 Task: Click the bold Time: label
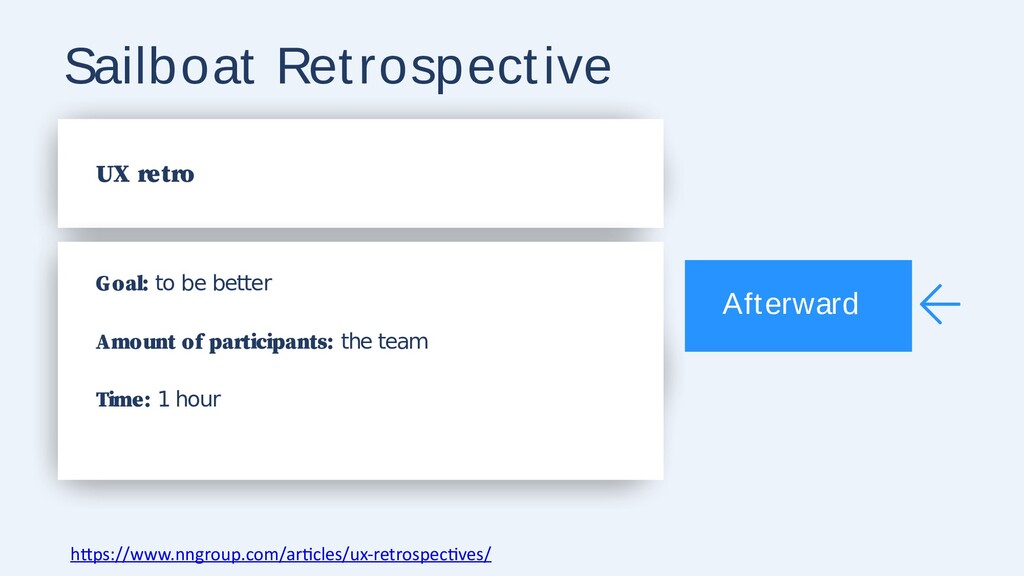(123, 399)
